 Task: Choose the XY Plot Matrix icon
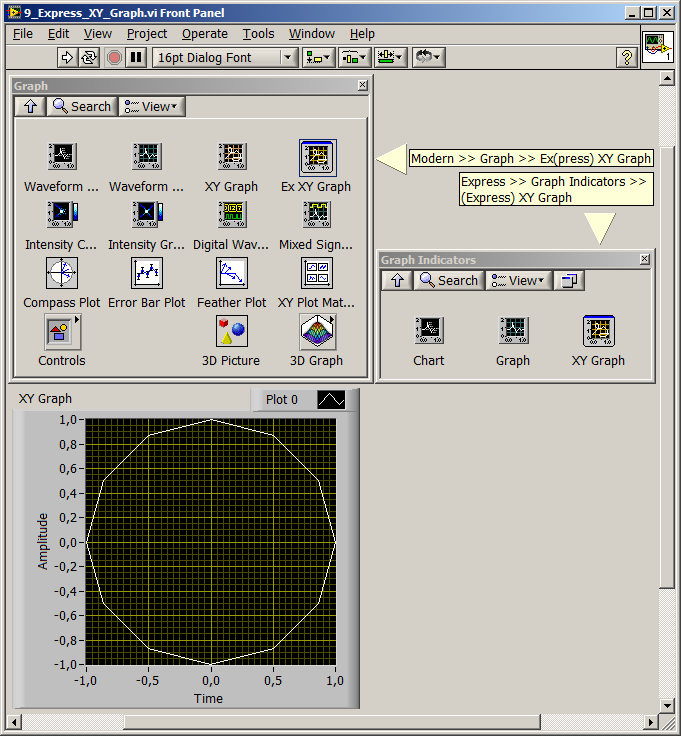(x=317, y=273)
